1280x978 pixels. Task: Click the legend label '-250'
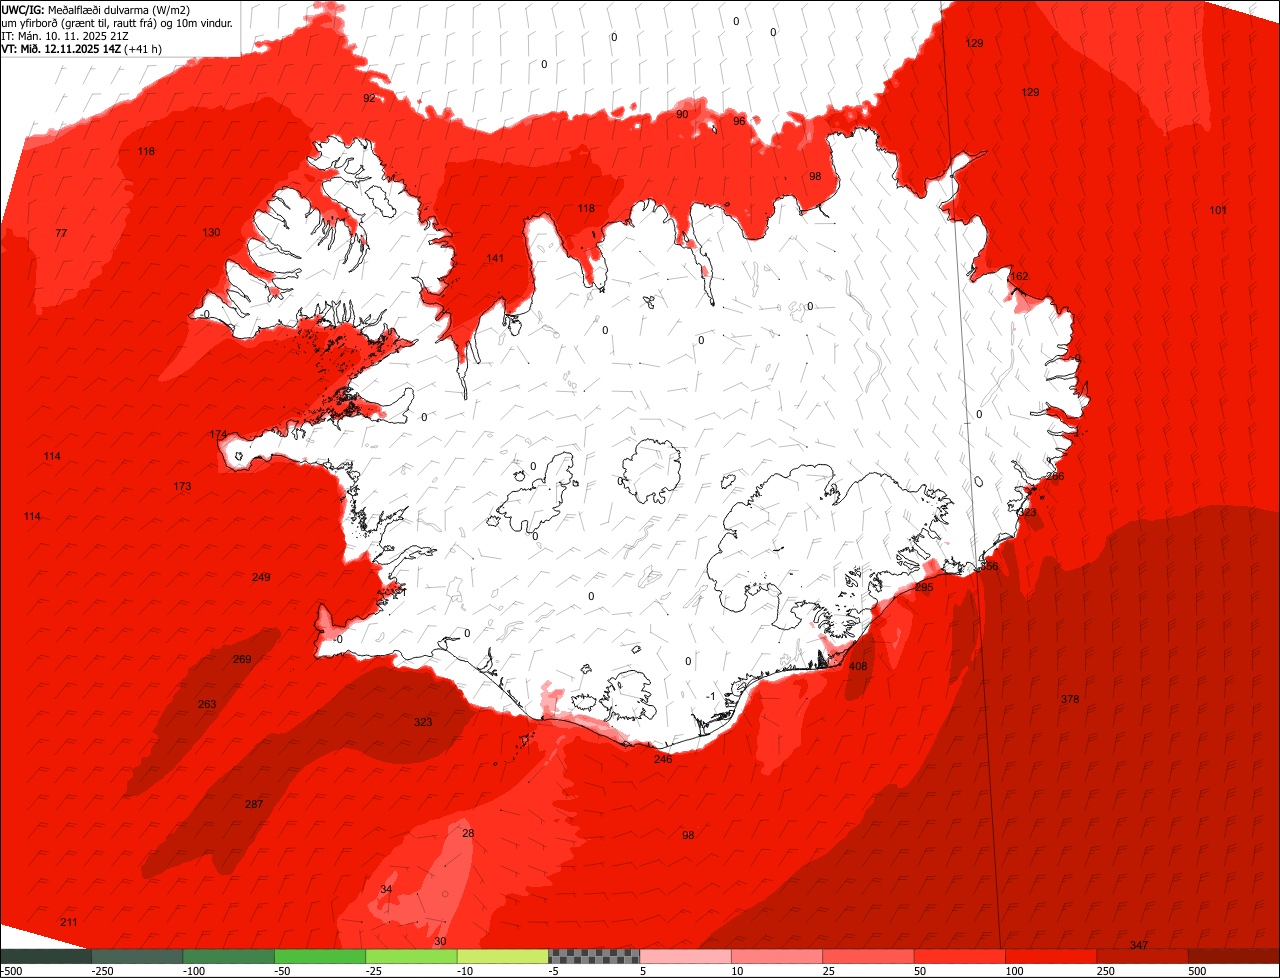click(x=101, y=971)
